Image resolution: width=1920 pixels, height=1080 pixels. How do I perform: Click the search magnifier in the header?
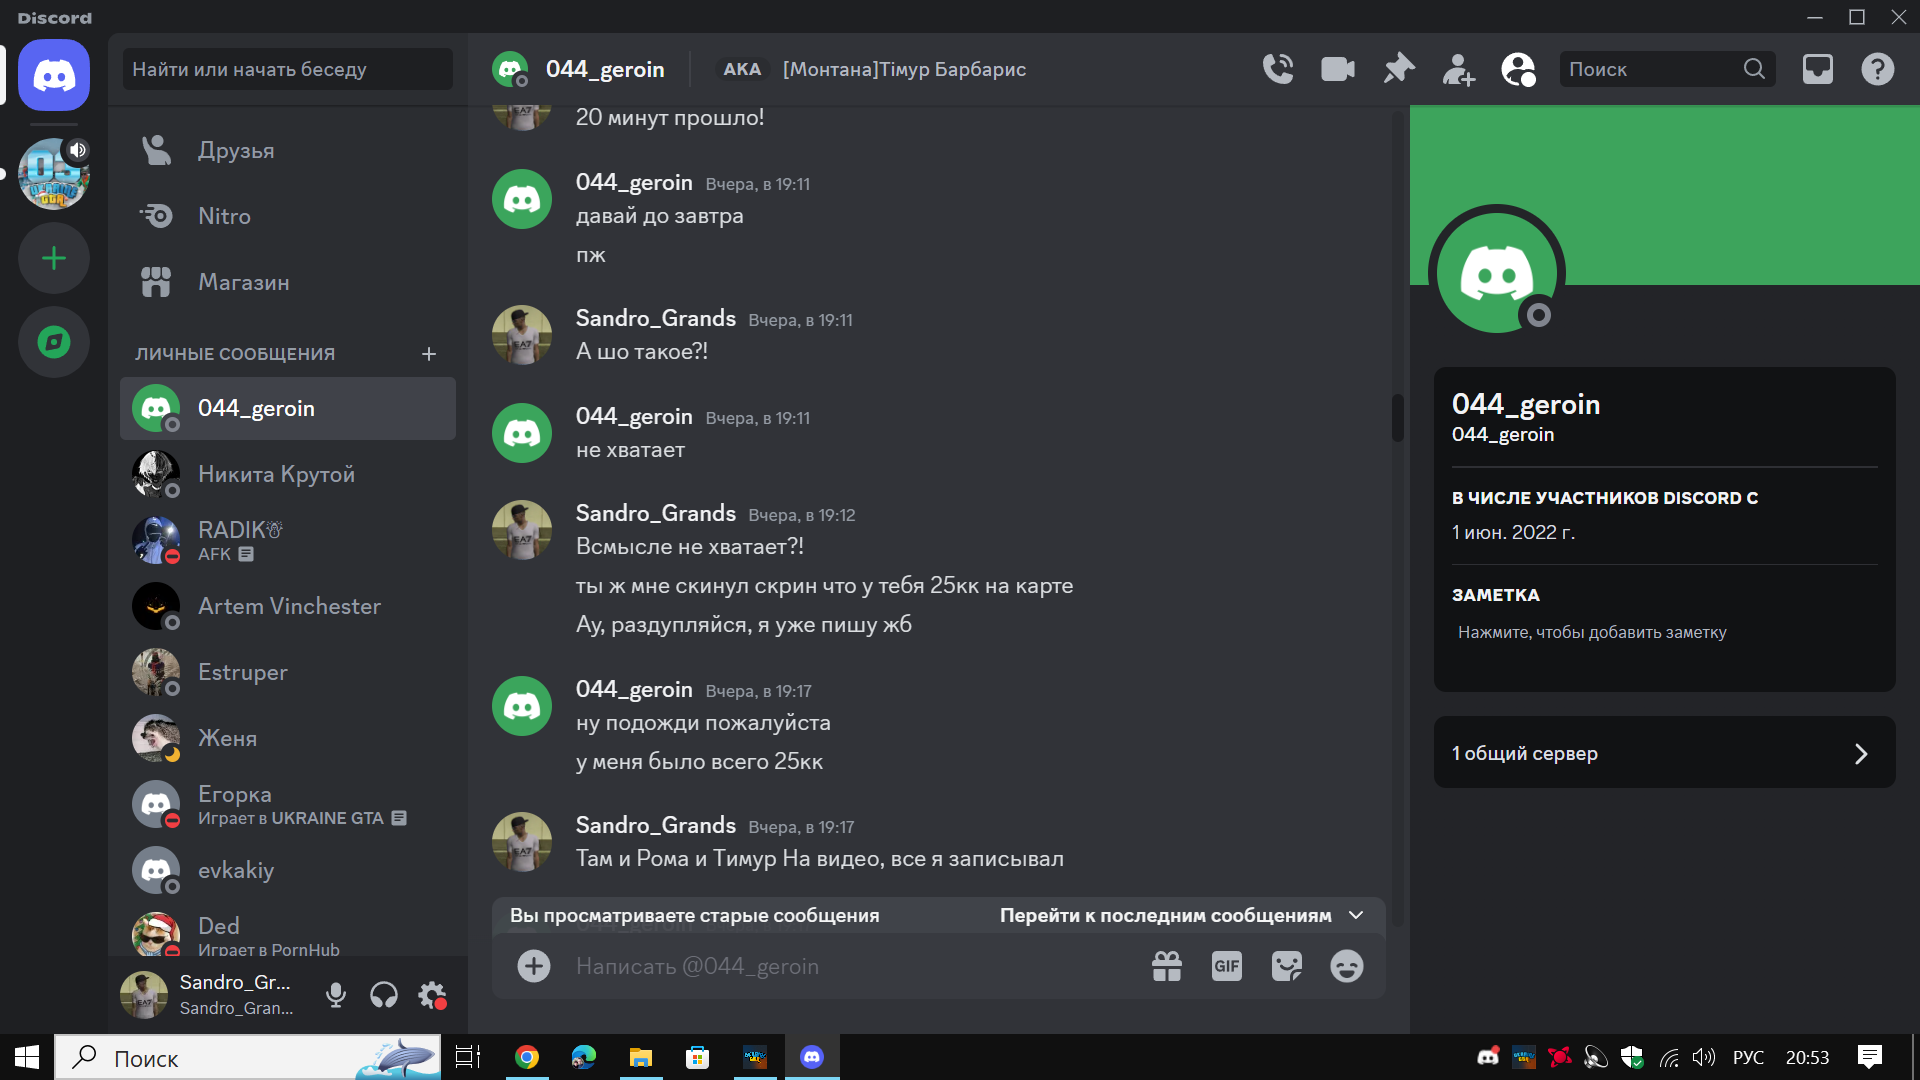pyautogui.click(x=1754, y=69)
